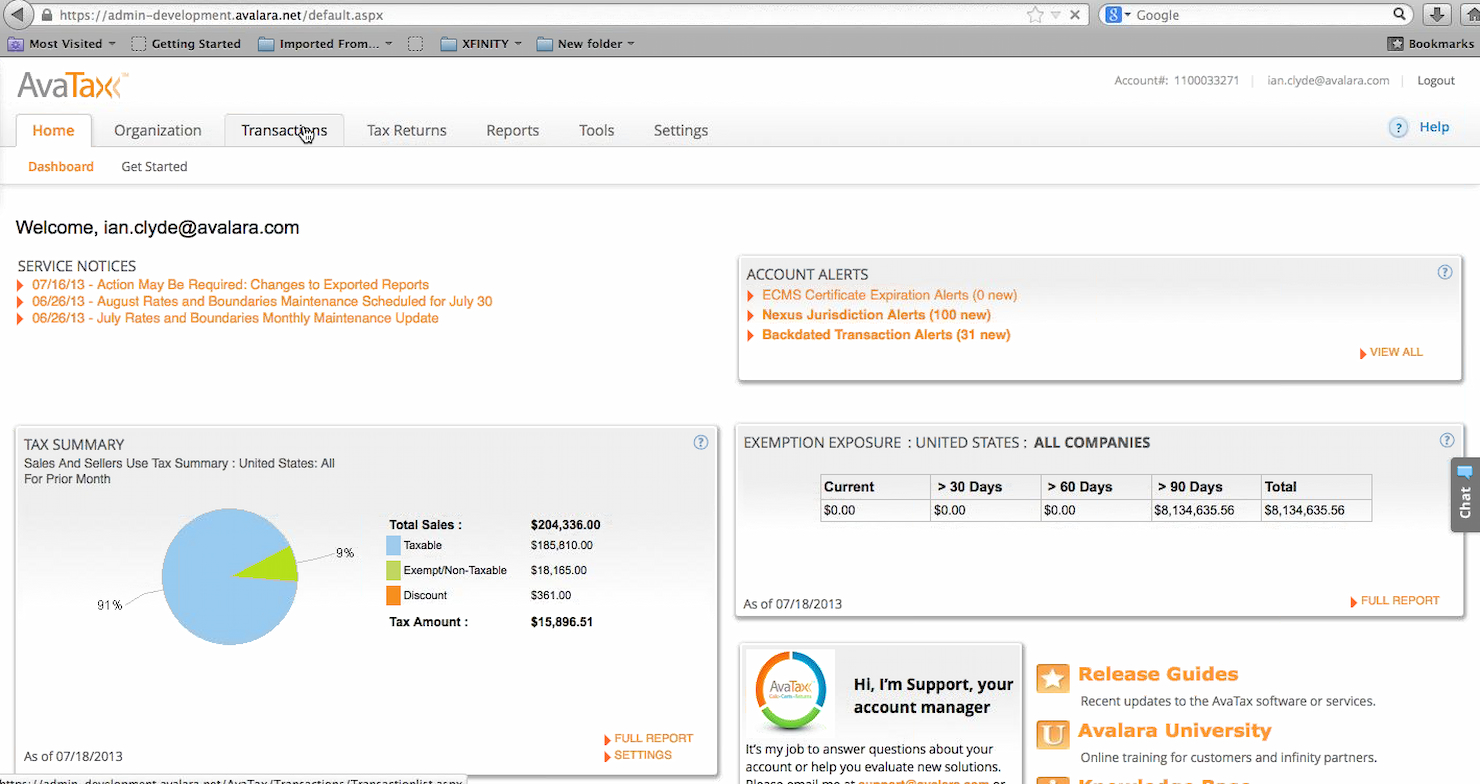This screenshot has width=1480, height=784.
Task: Click the ian.clyde@avalara.com account text
Action: pyautogui.click(x=1328, y=81)
